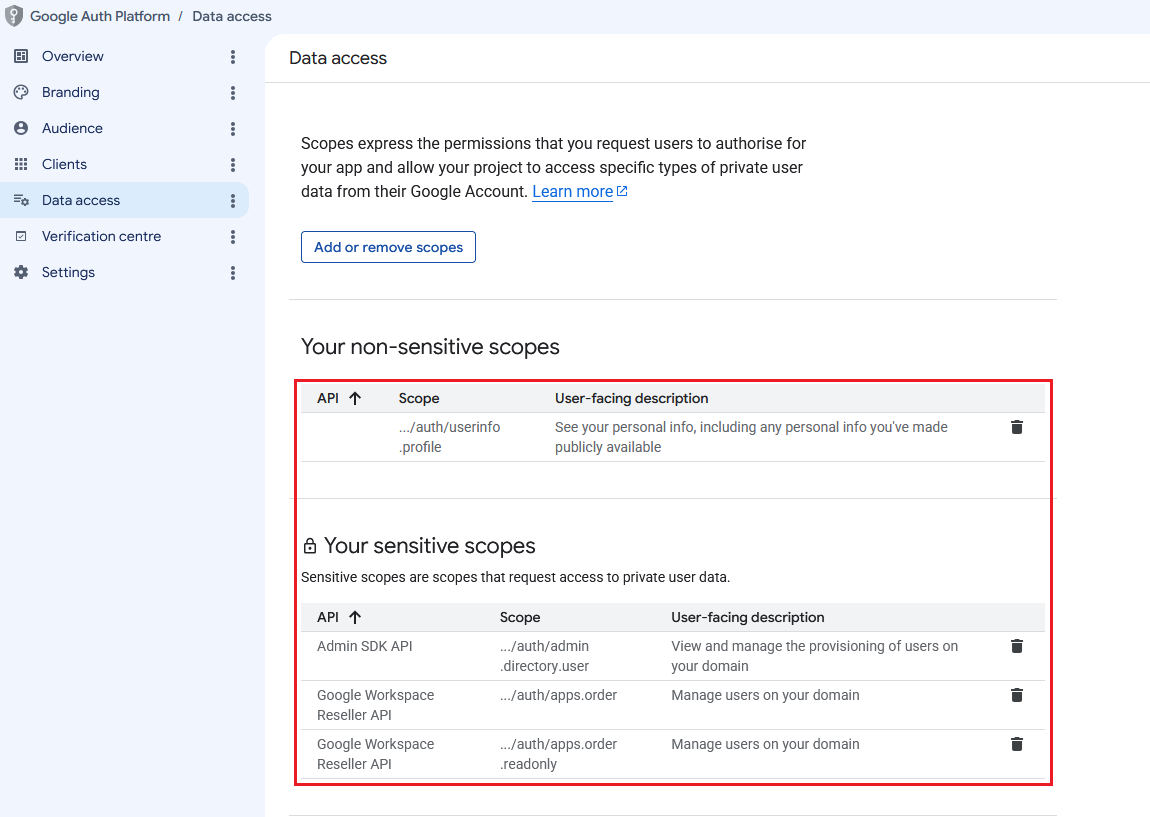Click the Clients grid icon
Viewport: 1150px width, 817px height.
[x=21, y=164]
